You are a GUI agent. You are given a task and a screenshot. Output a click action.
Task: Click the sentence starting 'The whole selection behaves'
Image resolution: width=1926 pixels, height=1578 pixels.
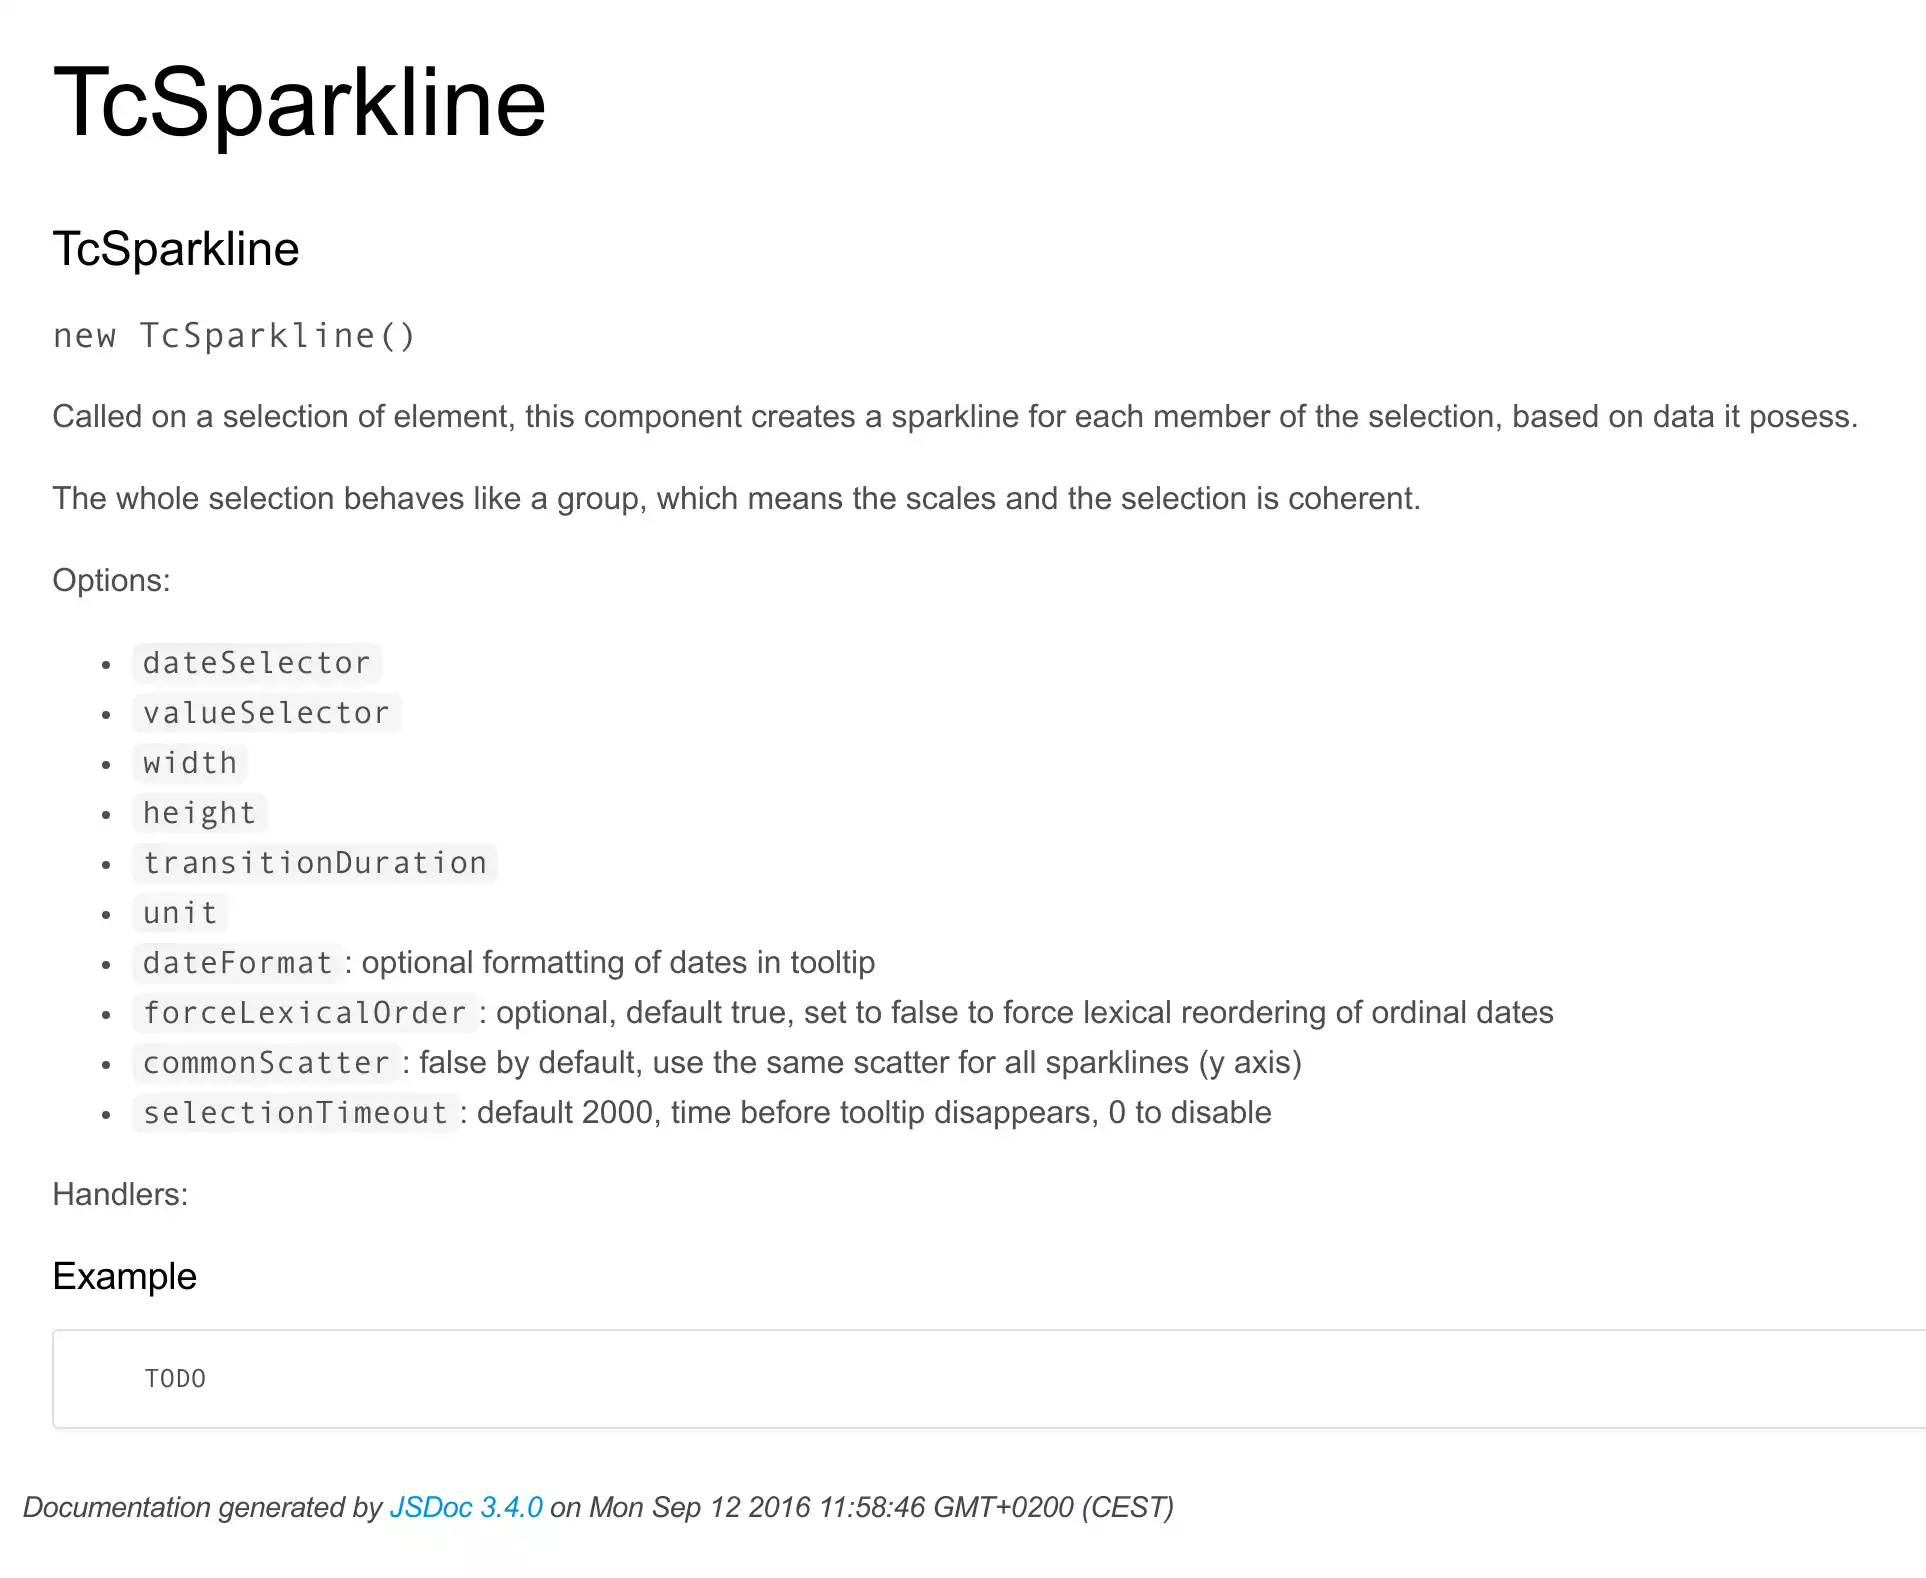click(736, 498)
